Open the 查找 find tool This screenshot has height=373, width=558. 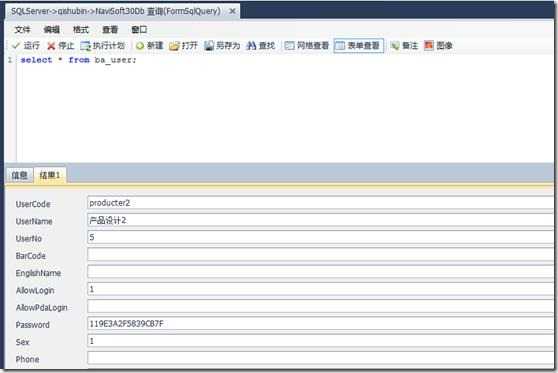261,46
